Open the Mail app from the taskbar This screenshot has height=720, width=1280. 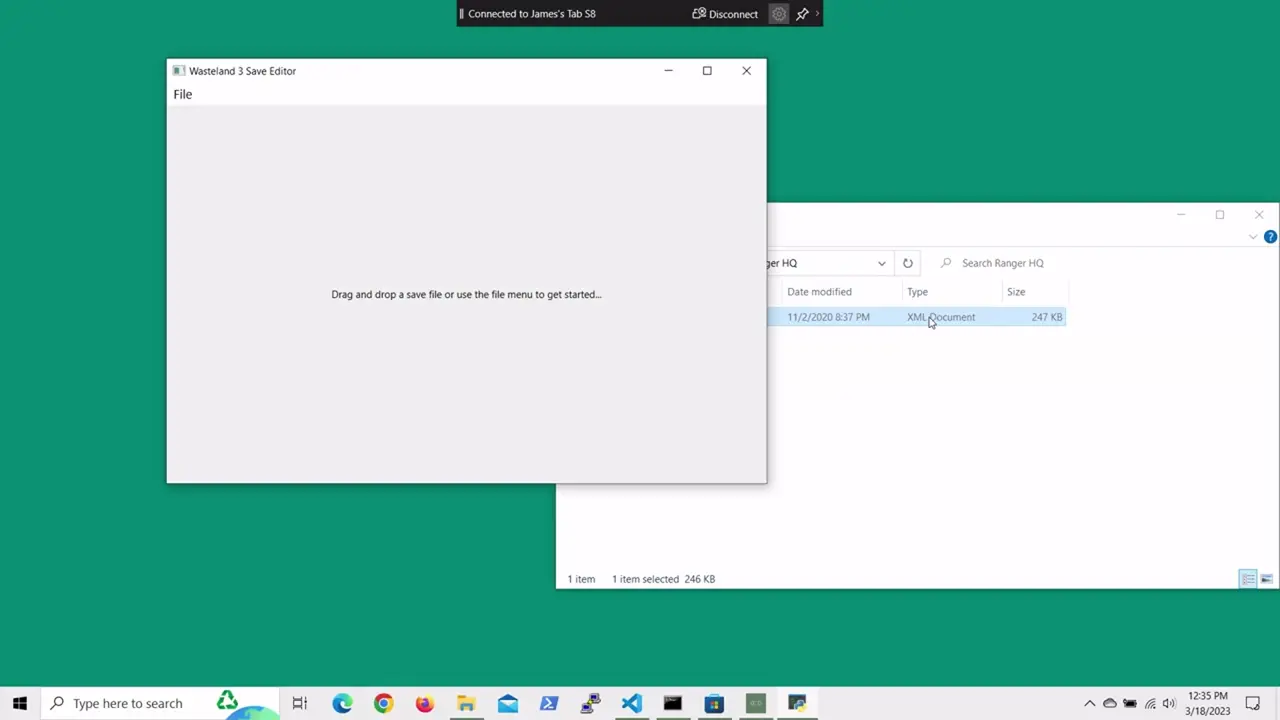pos(508,703)
